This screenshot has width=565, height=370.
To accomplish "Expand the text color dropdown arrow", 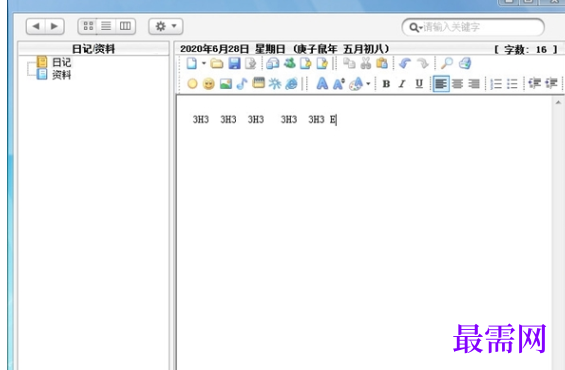I will point(368,84).
